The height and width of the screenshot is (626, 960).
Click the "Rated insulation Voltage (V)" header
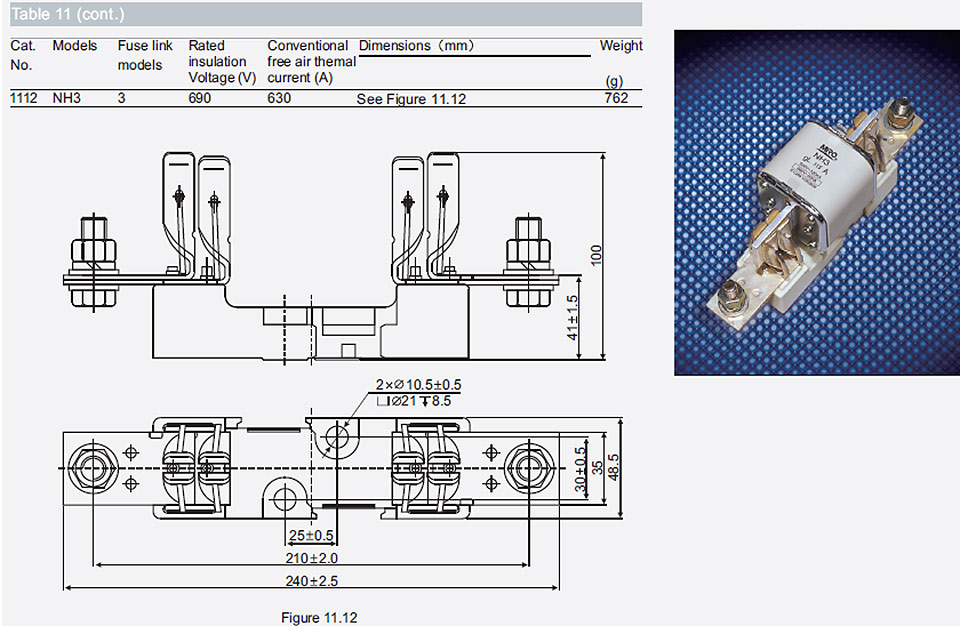pyautogui.click(x=222, y=61)
